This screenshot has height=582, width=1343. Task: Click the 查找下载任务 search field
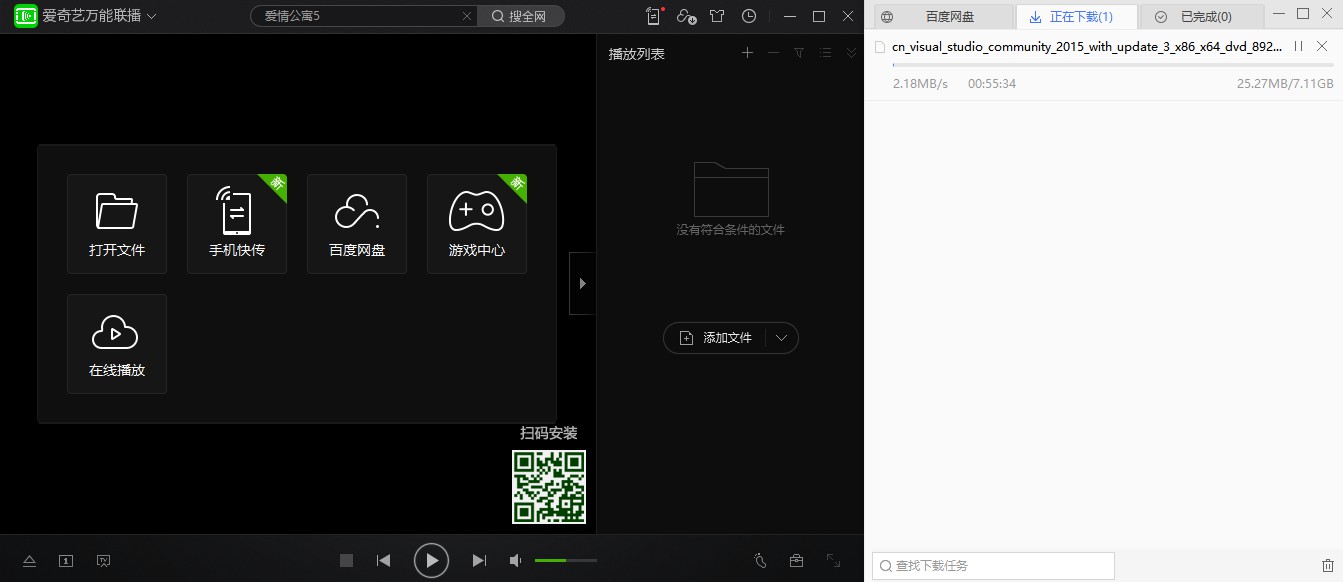(x=993, y=566)
